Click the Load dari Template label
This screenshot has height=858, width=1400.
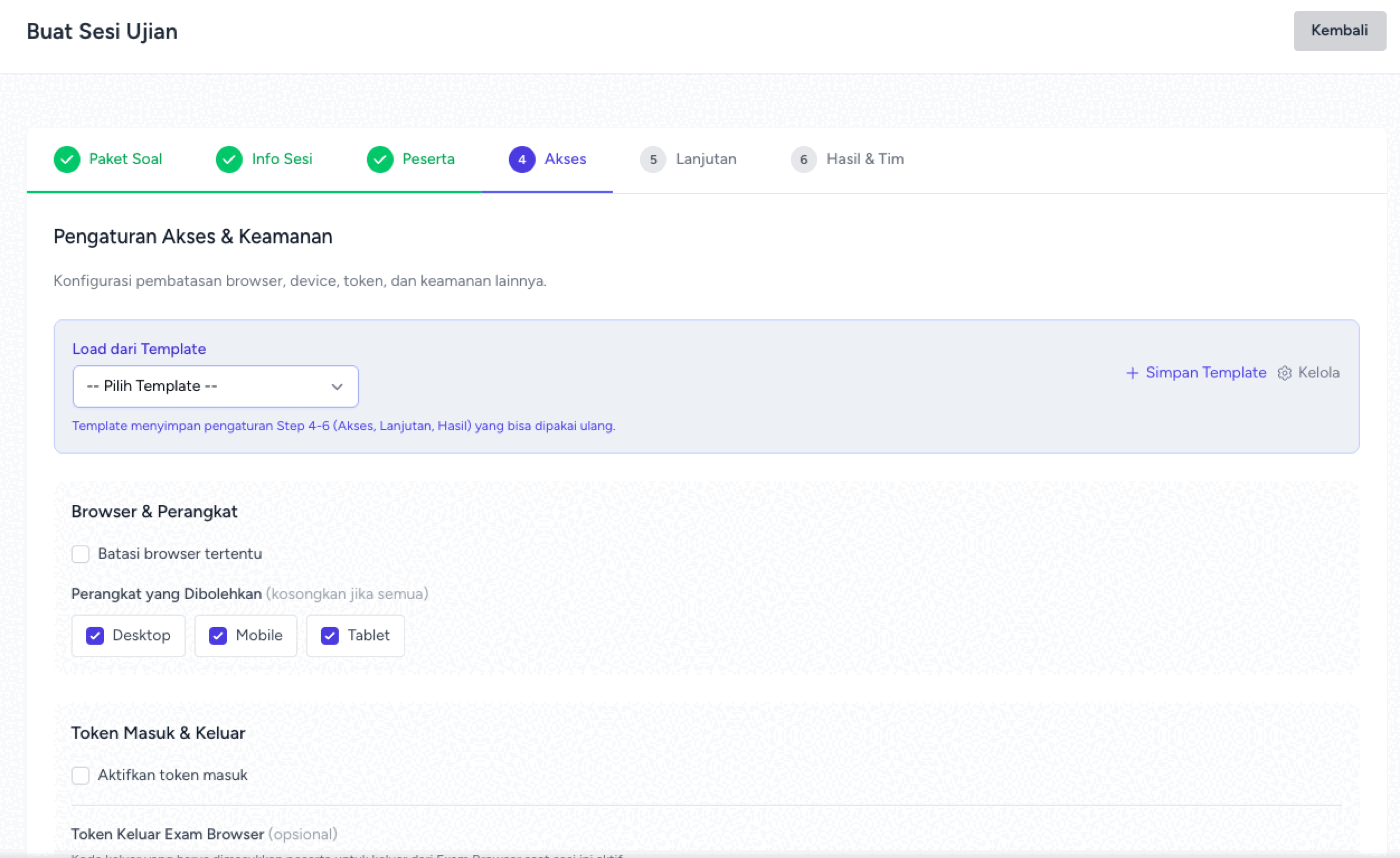[139, 349]
